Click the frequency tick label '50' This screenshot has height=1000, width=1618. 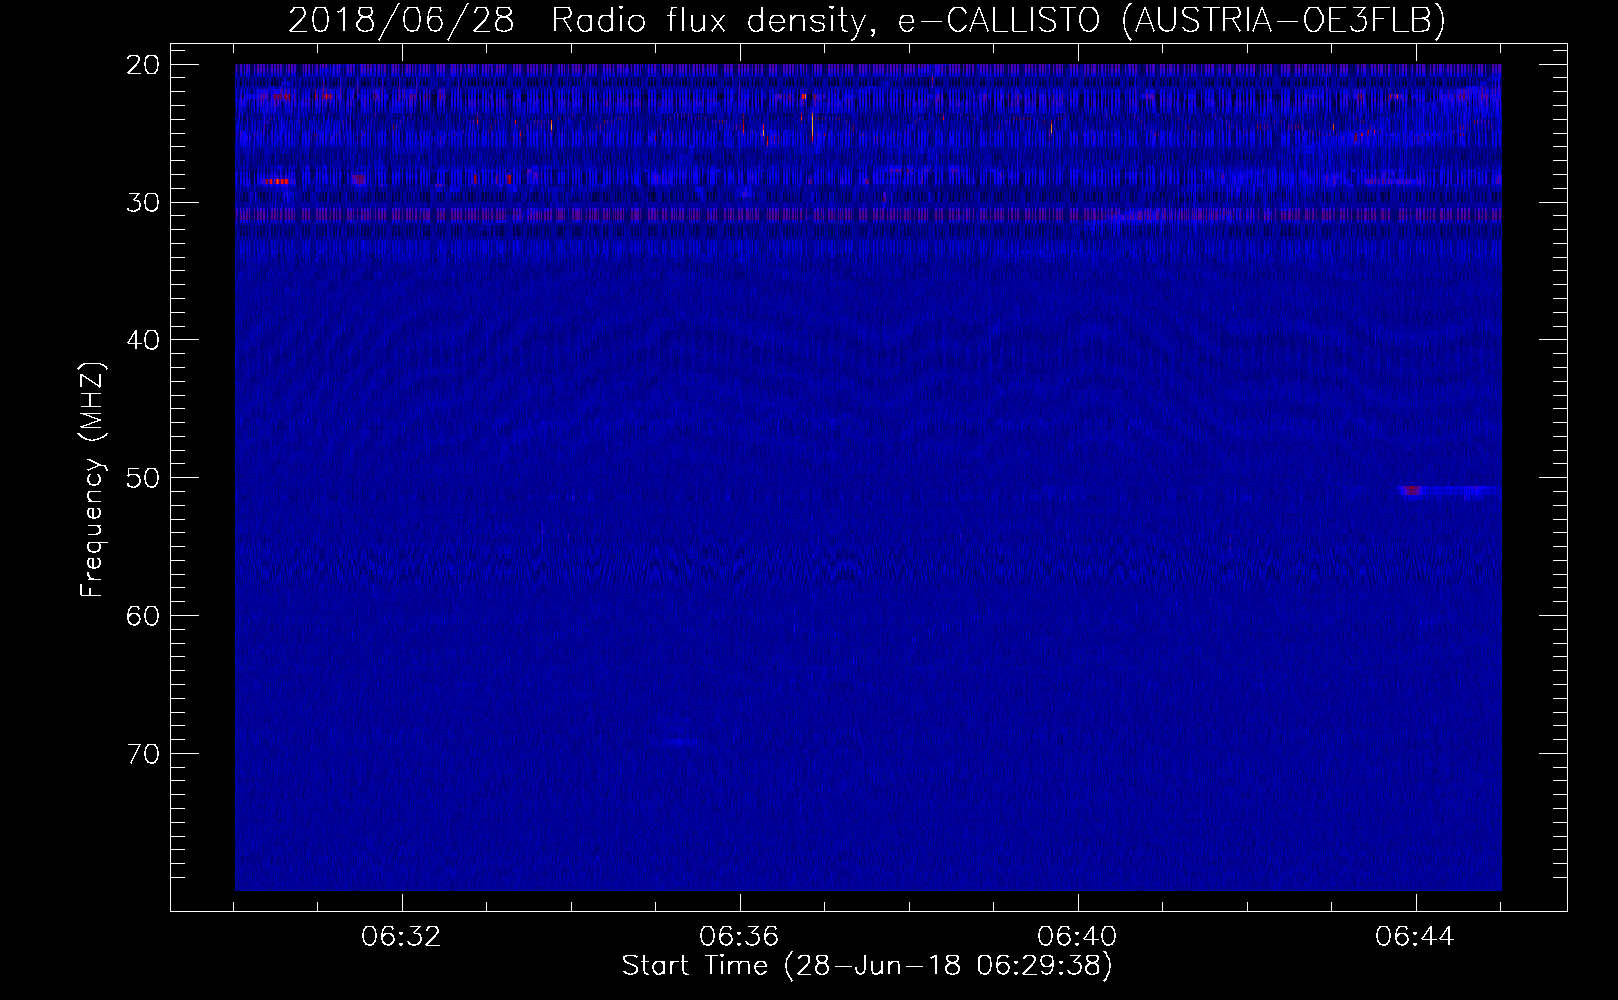[x=144, y=477]
